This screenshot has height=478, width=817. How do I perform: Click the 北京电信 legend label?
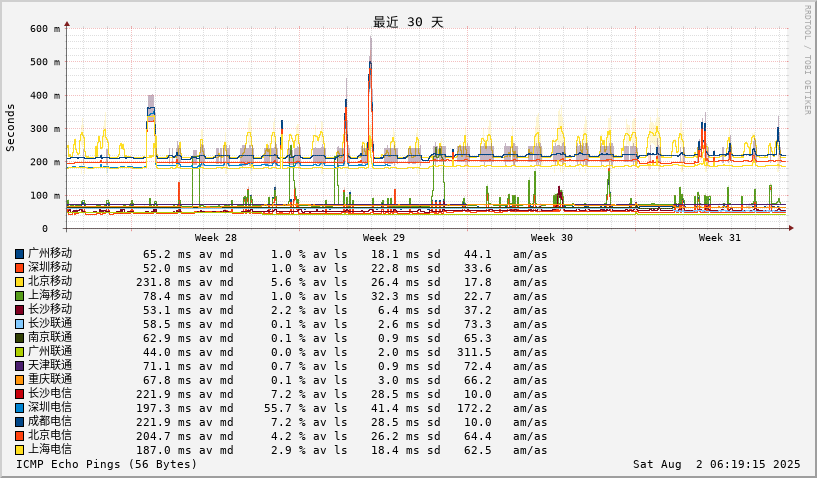coord(50,436)
